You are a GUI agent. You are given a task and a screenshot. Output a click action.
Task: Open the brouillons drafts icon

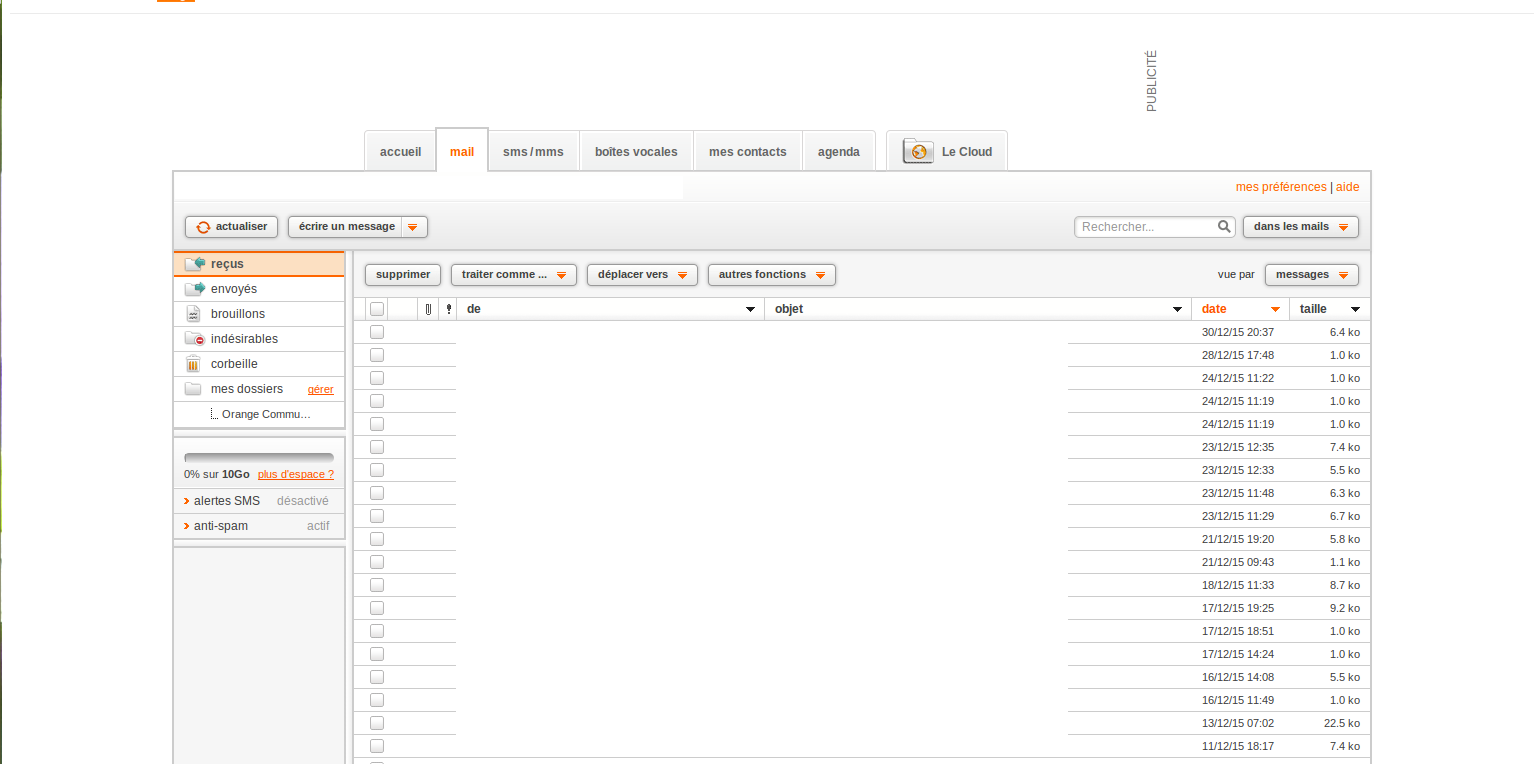(x=194, y=314)
